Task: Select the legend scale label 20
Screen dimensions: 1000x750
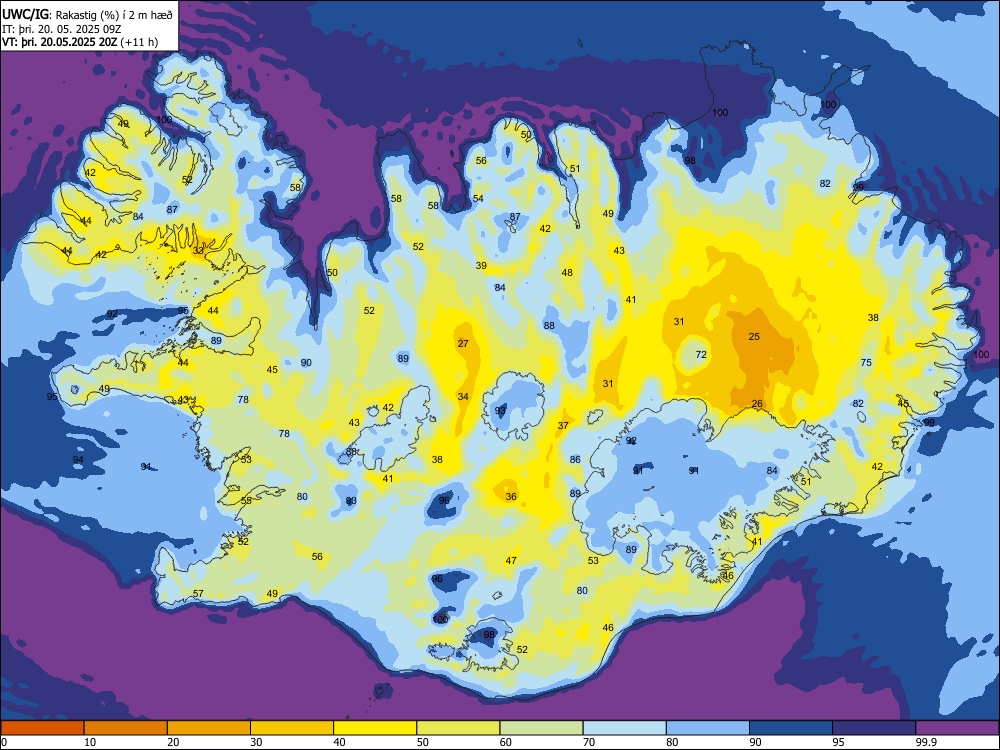Action: click(x=173, y=742)
